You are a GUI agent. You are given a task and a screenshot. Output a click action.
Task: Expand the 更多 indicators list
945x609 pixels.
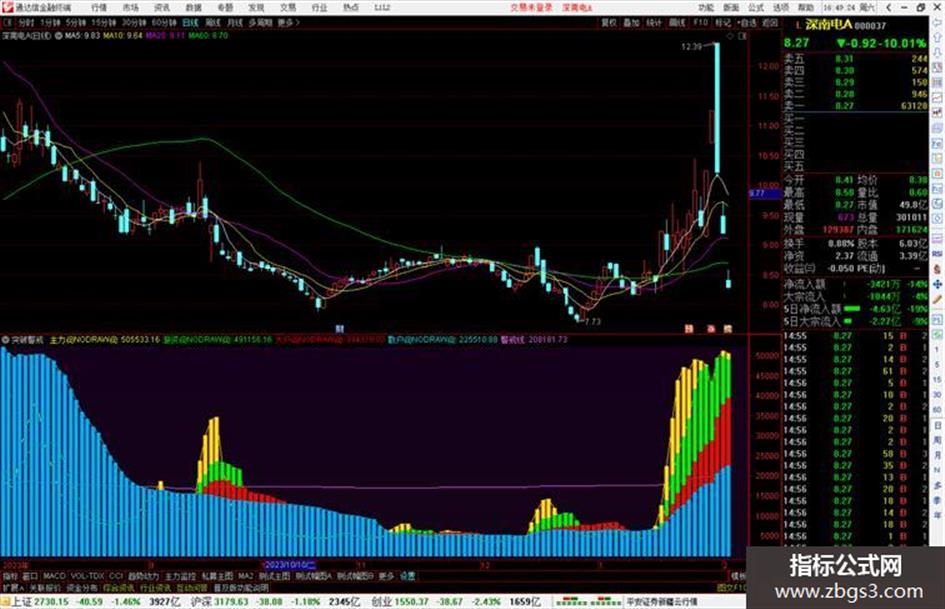(386, 576)
